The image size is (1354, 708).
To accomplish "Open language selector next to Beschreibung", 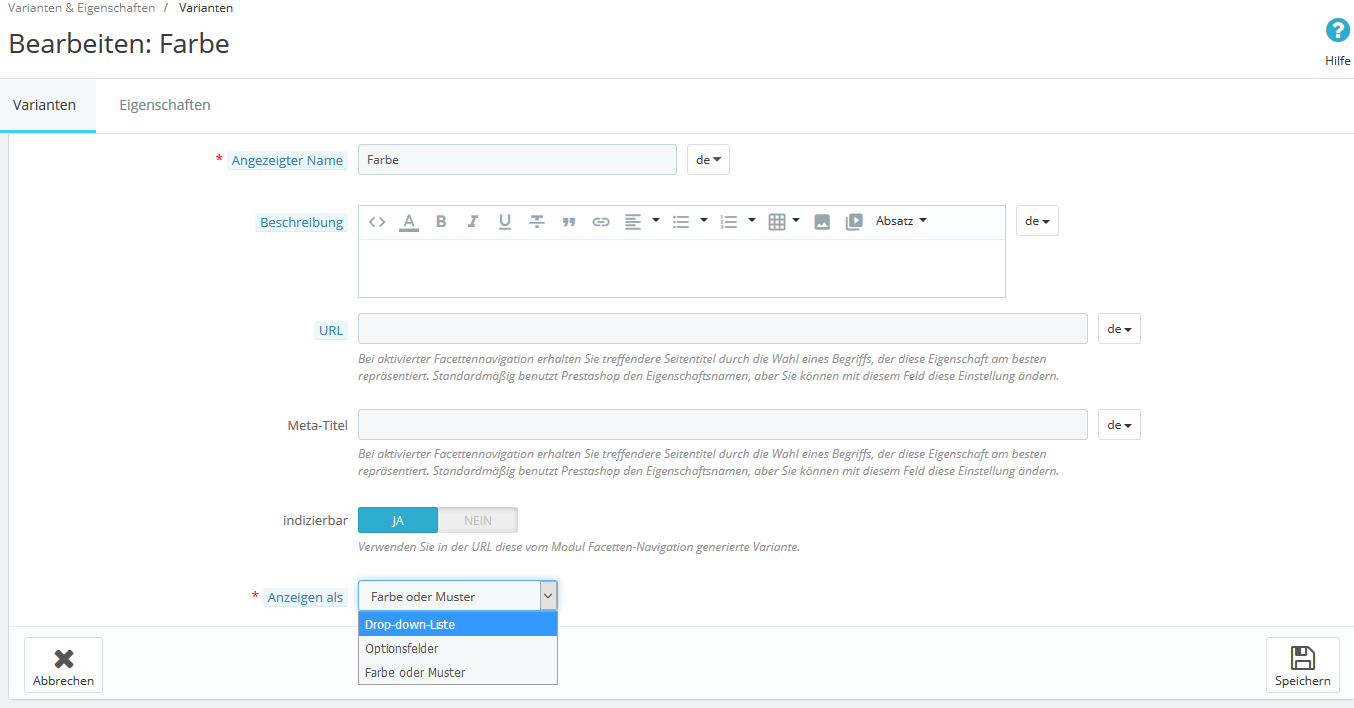I will point(1037,221).
